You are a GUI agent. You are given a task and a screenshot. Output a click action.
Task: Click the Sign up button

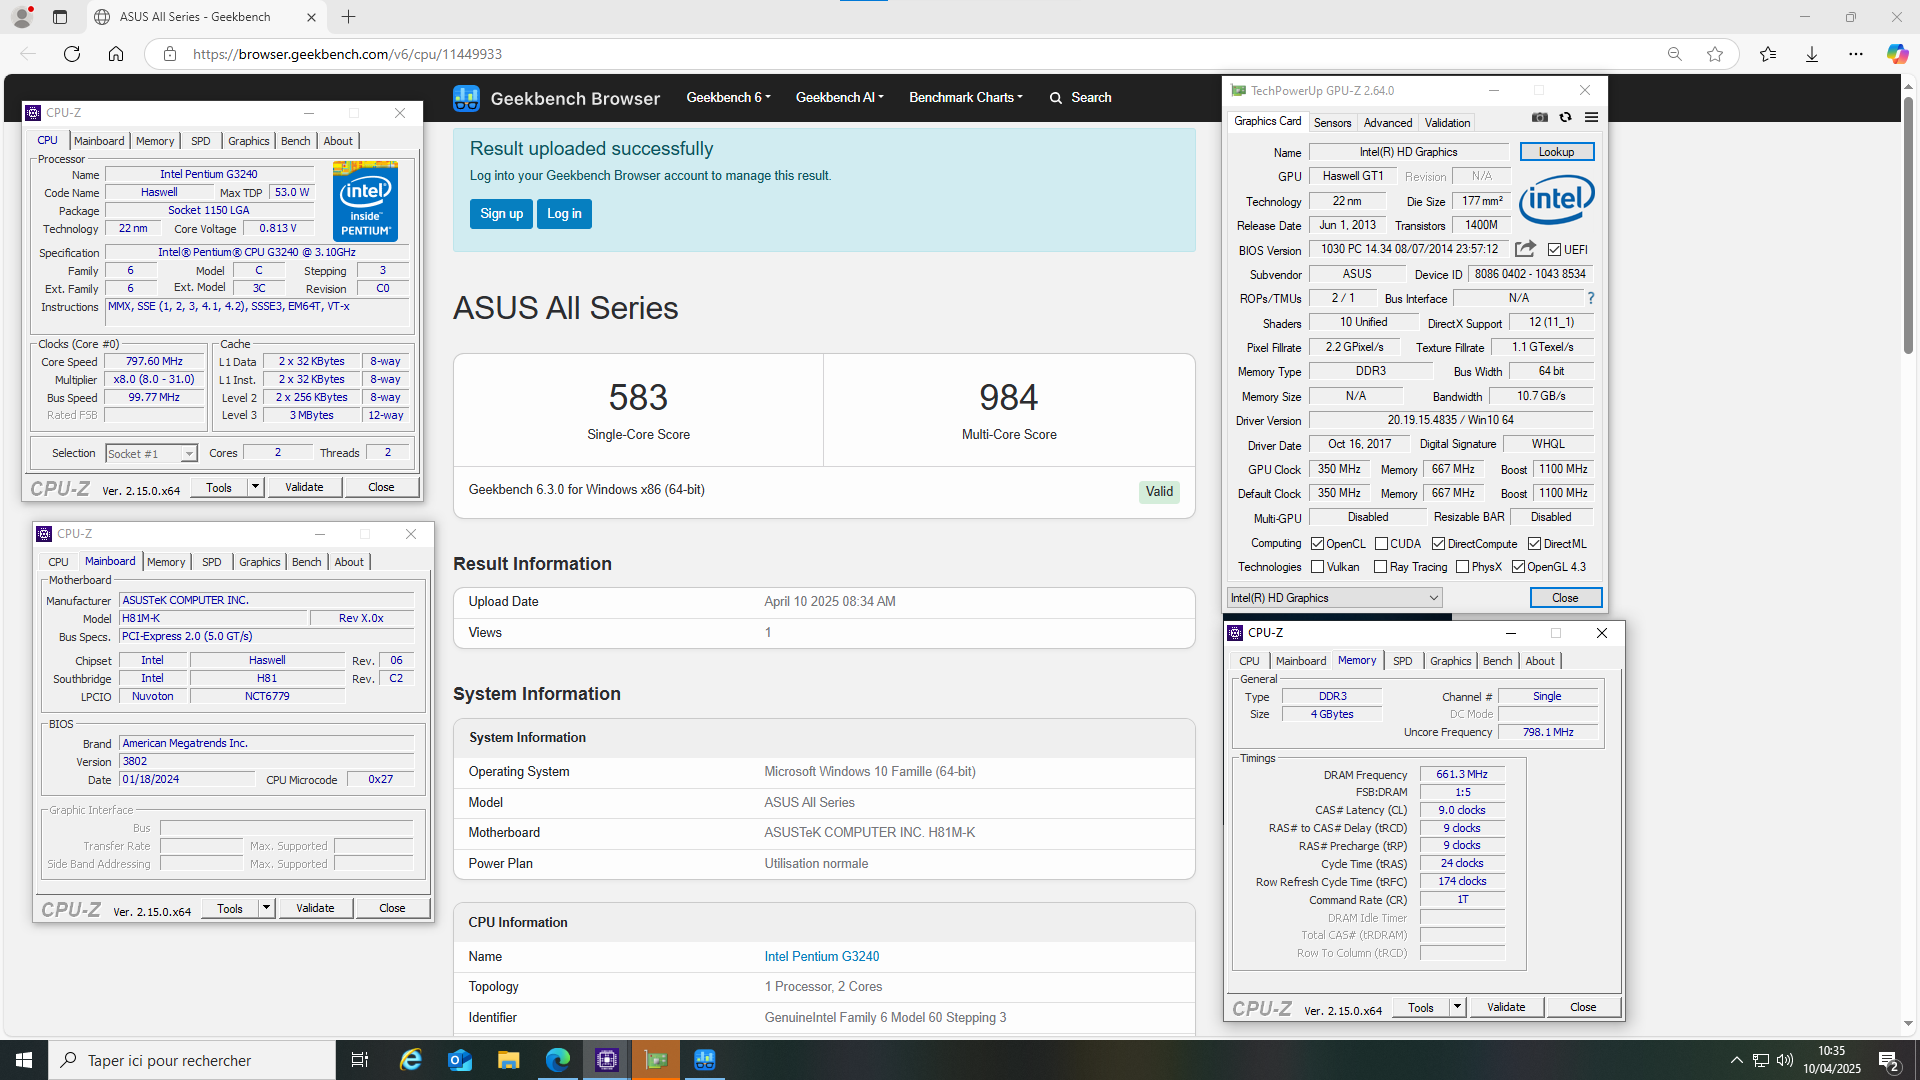click(501, 214)
